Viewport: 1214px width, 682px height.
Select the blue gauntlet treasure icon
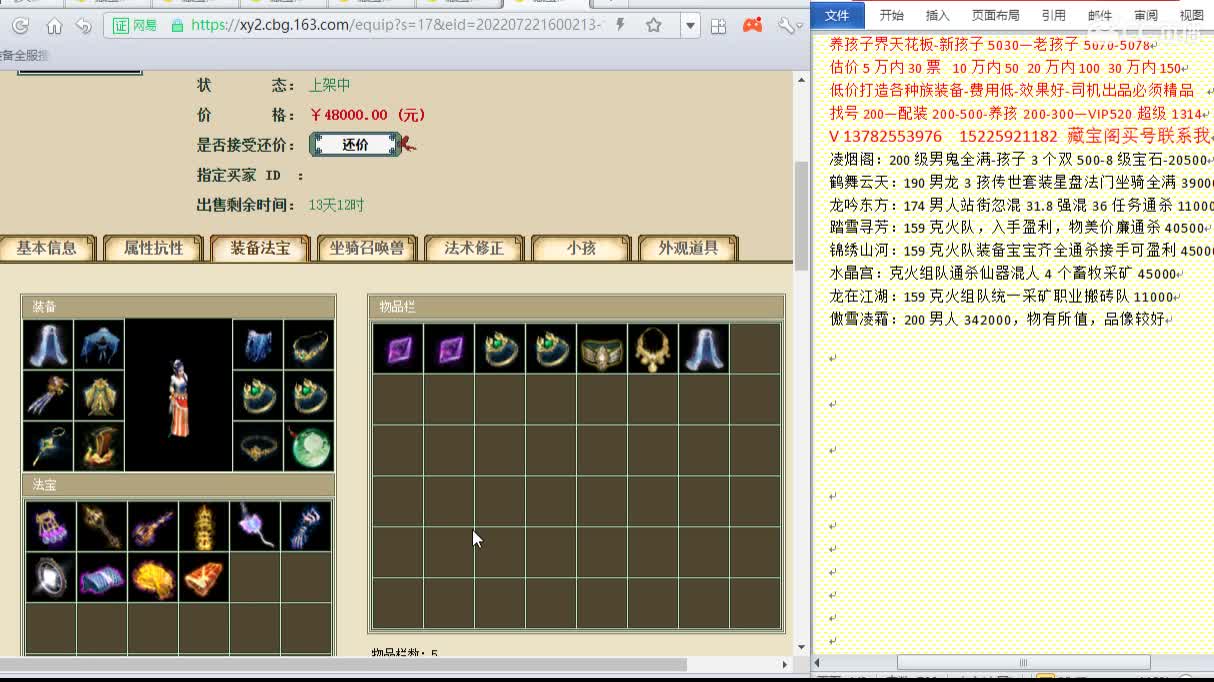coord(305,527)
